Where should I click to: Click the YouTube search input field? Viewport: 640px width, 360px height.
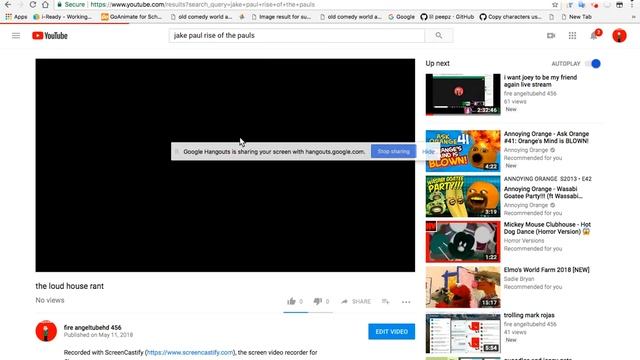tap(297, 36)
